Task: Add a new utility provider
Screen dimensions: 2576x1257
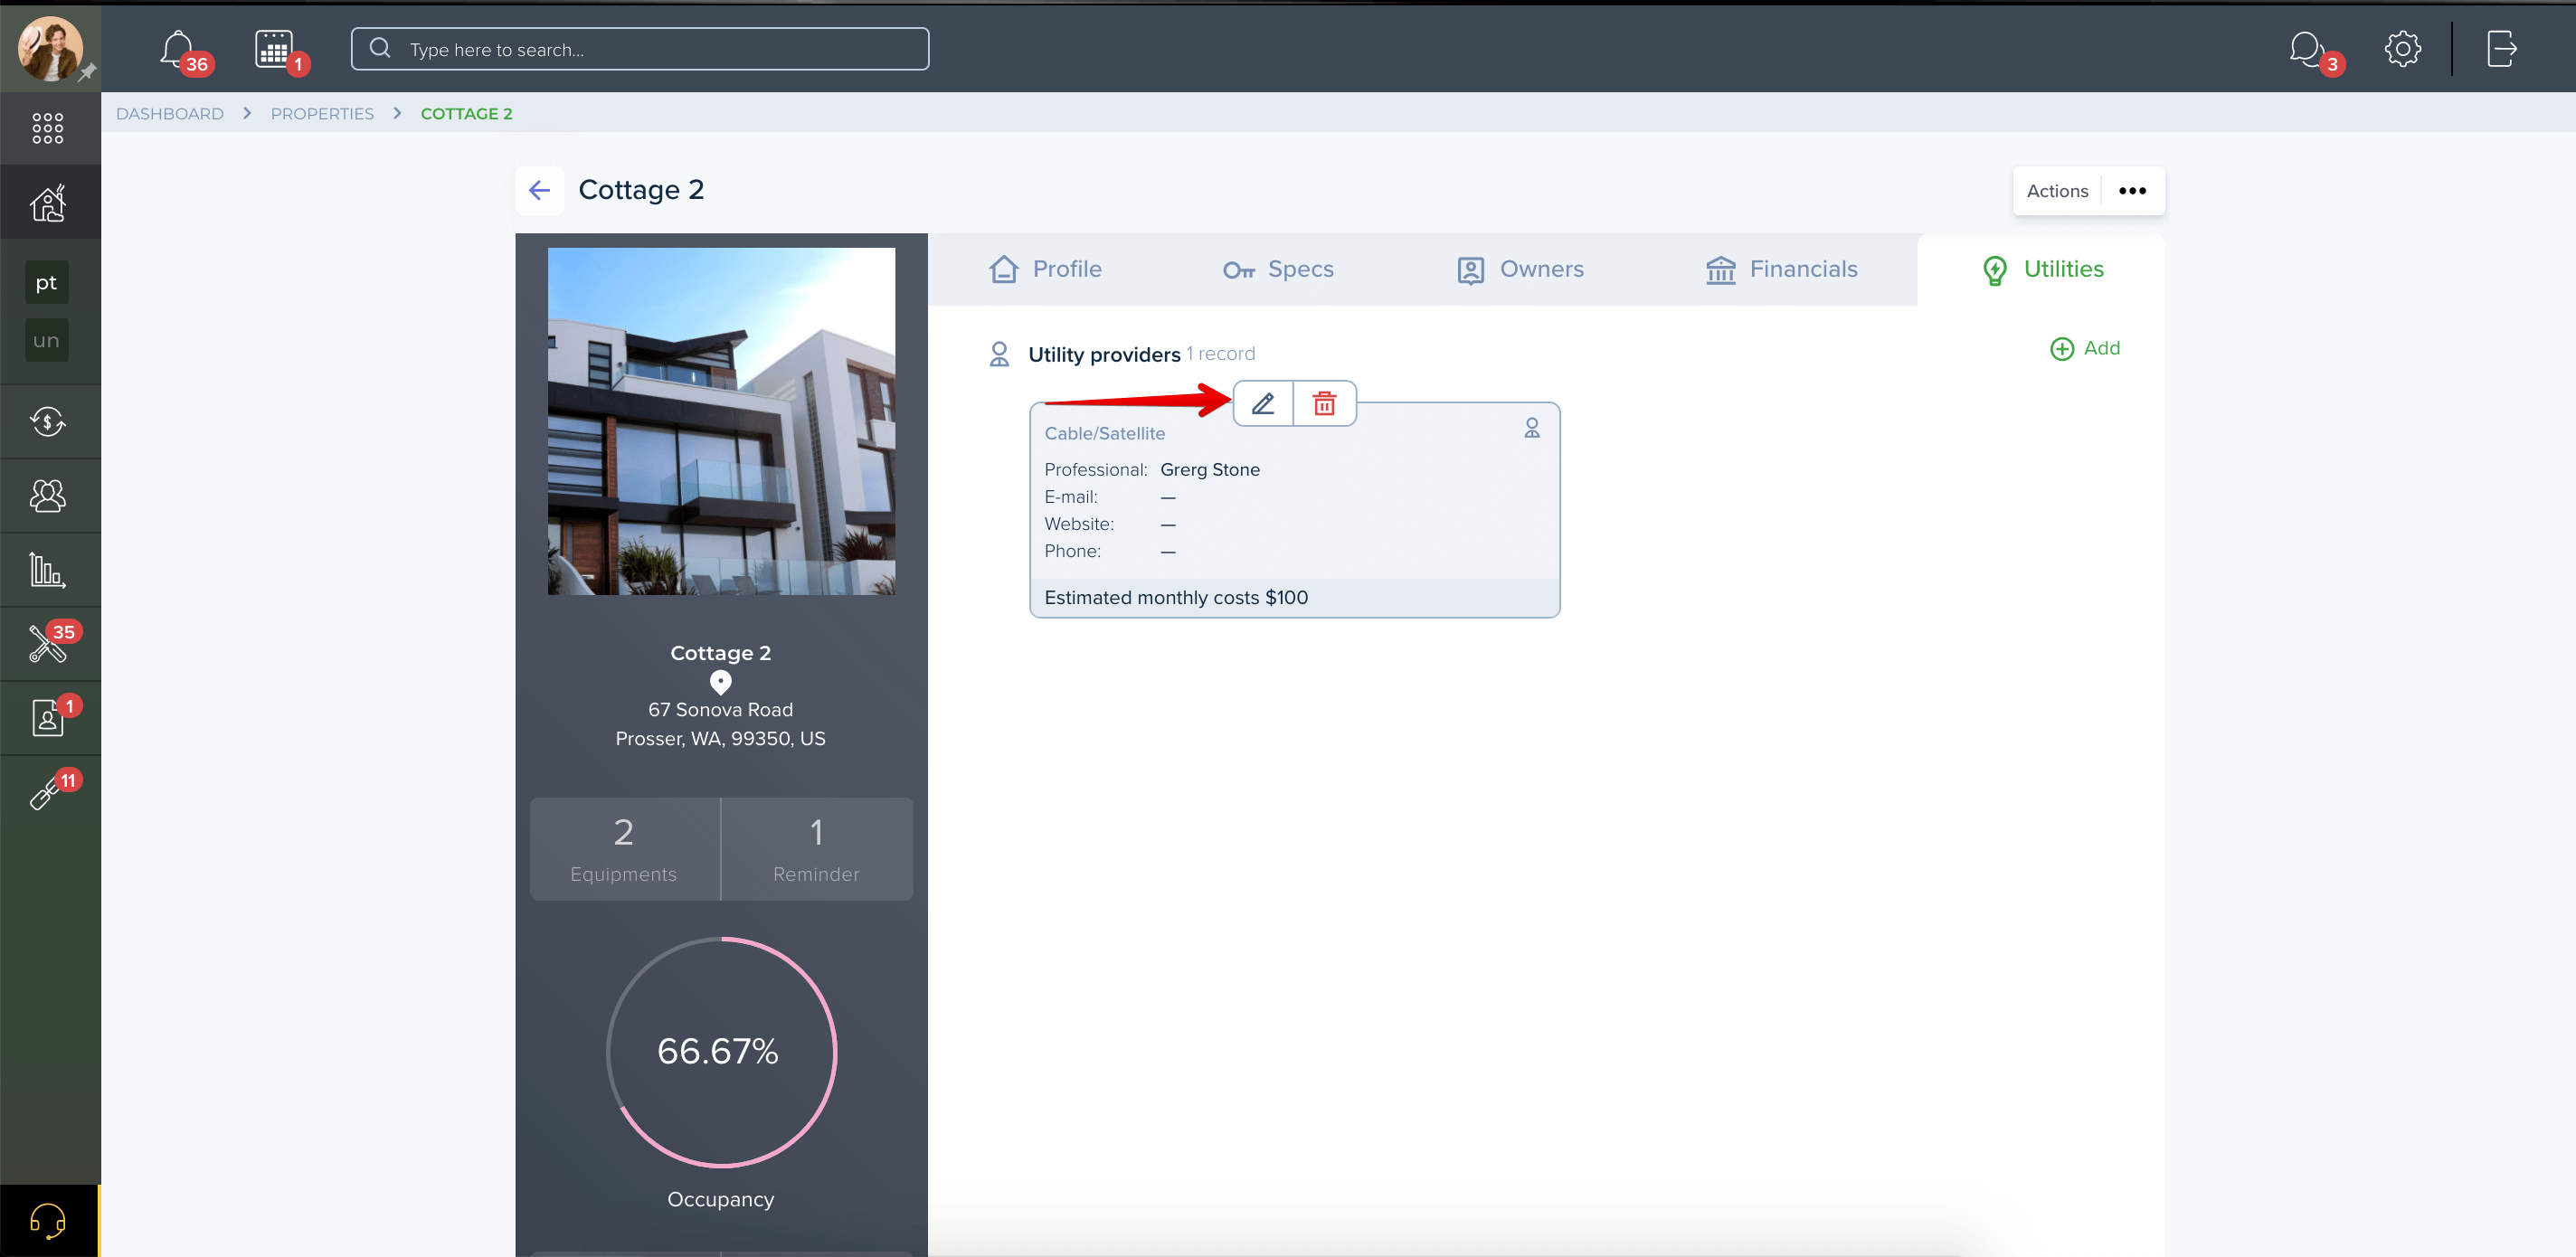Action: click(x=2085, y=348)
